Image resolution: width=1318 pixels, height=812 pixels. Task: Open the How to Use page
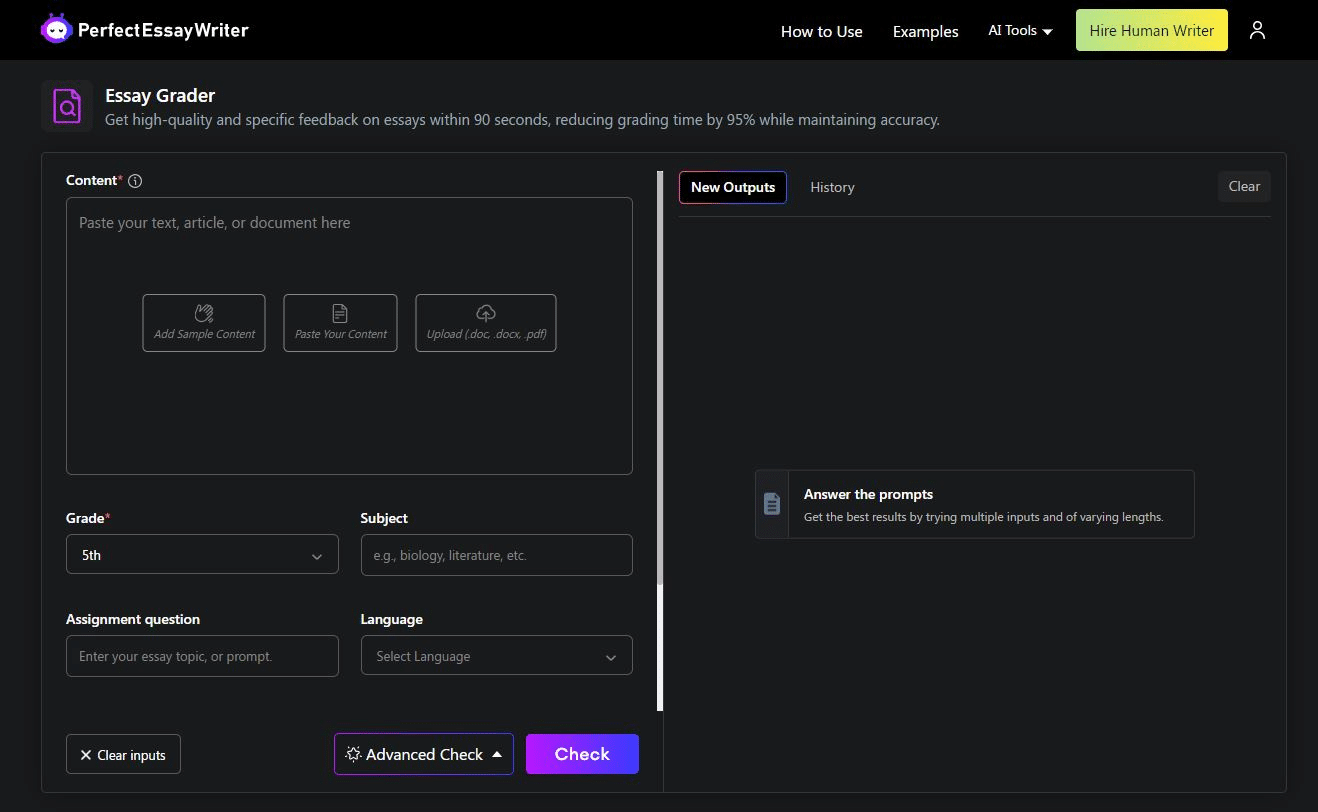pos(821,31)
